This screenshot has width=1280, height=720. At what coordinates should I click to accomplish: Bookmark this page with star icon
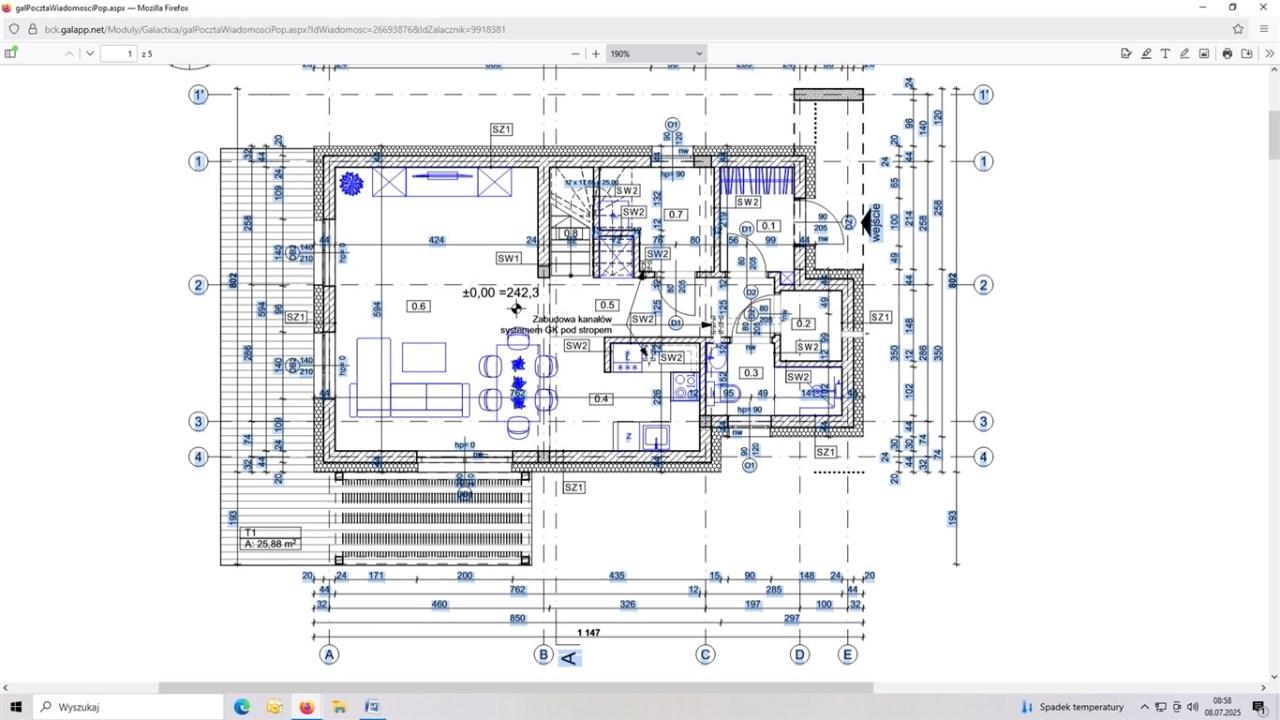(x=1238, y=29)
